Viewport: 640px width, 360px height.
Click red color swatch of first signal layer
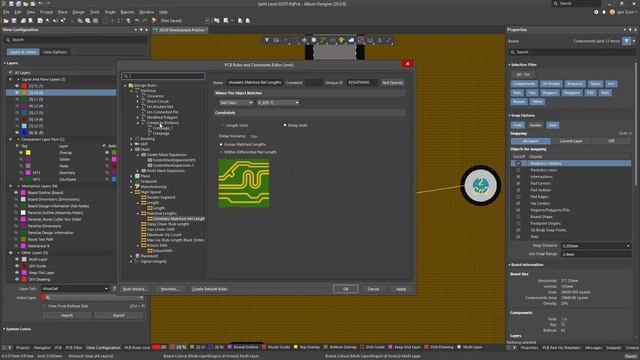24,86
